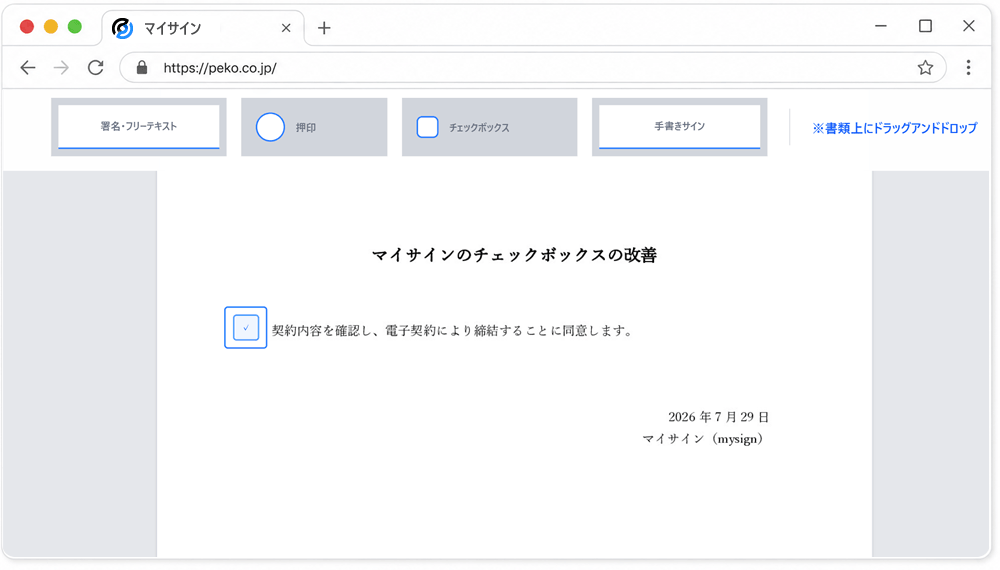Click the green maximize dot
This screenshot has height=570, width=1000.
pyautogui.click(x=75, y=27)
